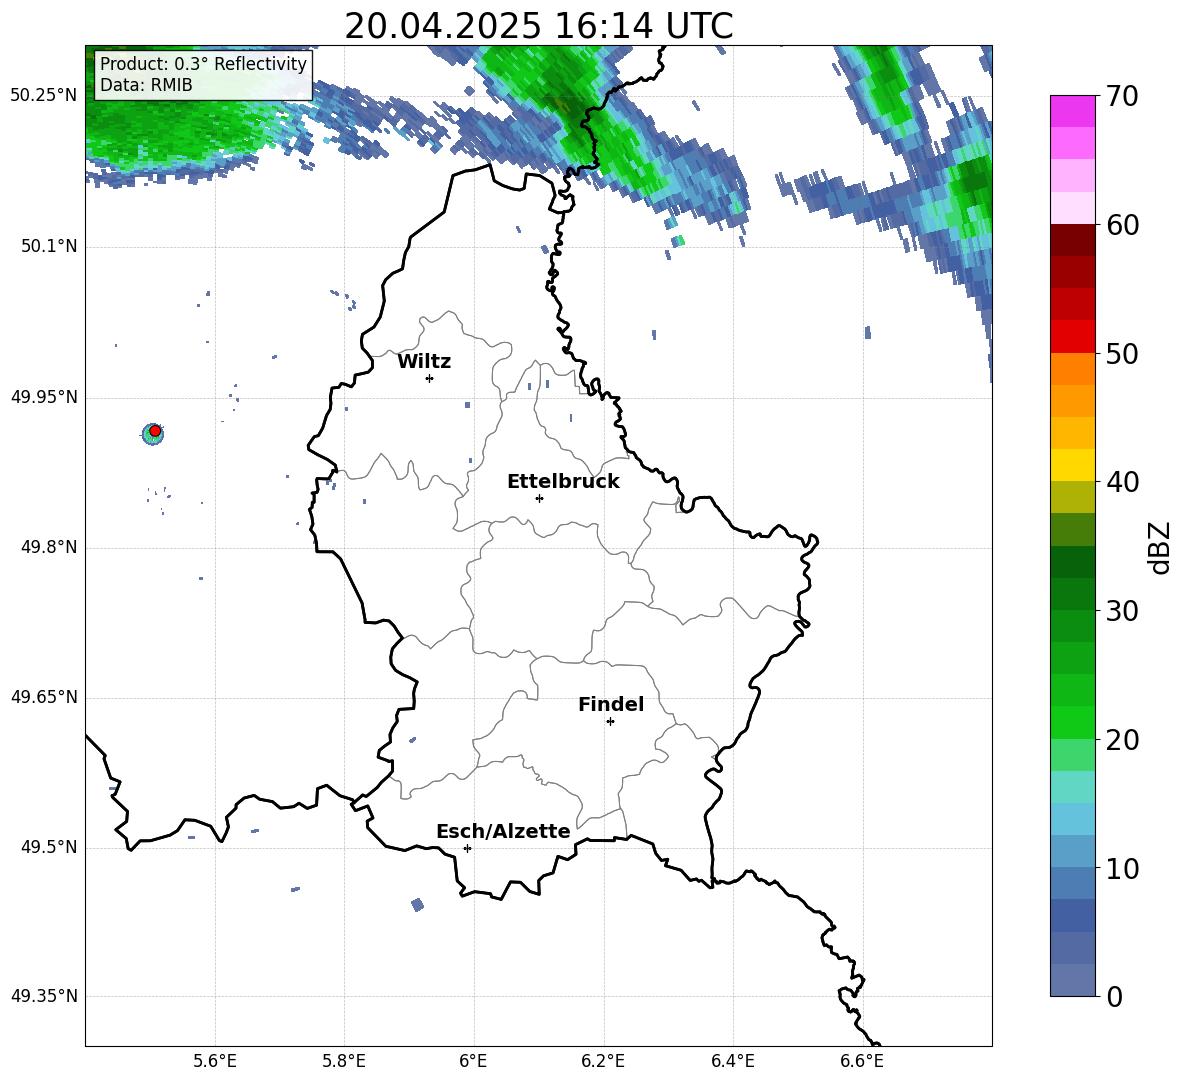Image resolution: width=1184 pixels, height=1081 pixels.
Task: Click the Findel city label
Action: pyautogui.click(x=611, y=704)
